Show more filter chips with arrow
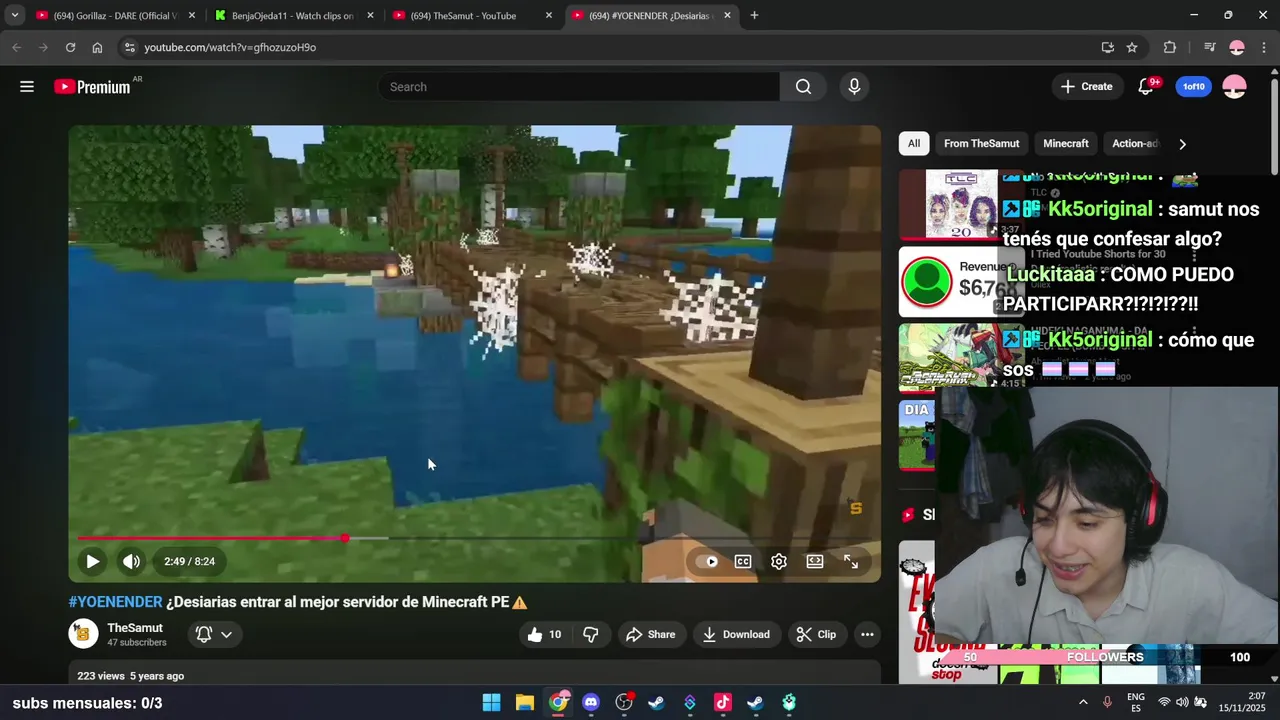Screen dimensions: 1280x720 tap(1182, 144)
